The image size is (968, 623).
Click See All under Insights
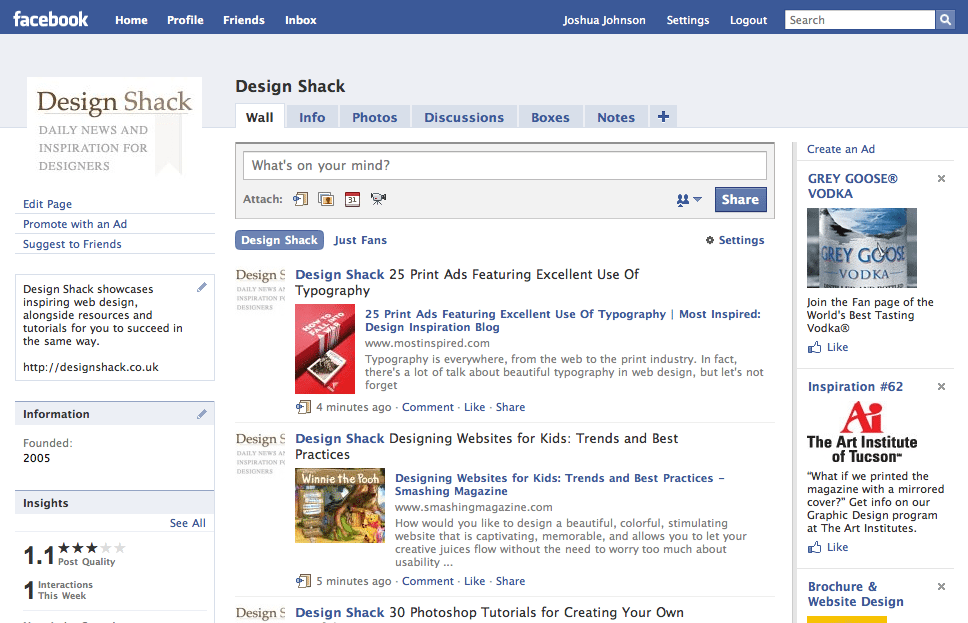pyautogui.click(x=188, y=523)
